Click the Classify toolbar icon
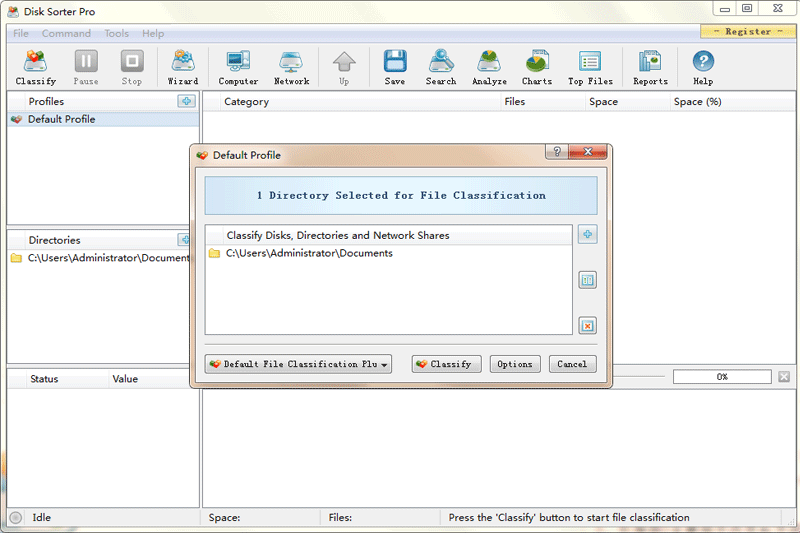 pos(36,67)
